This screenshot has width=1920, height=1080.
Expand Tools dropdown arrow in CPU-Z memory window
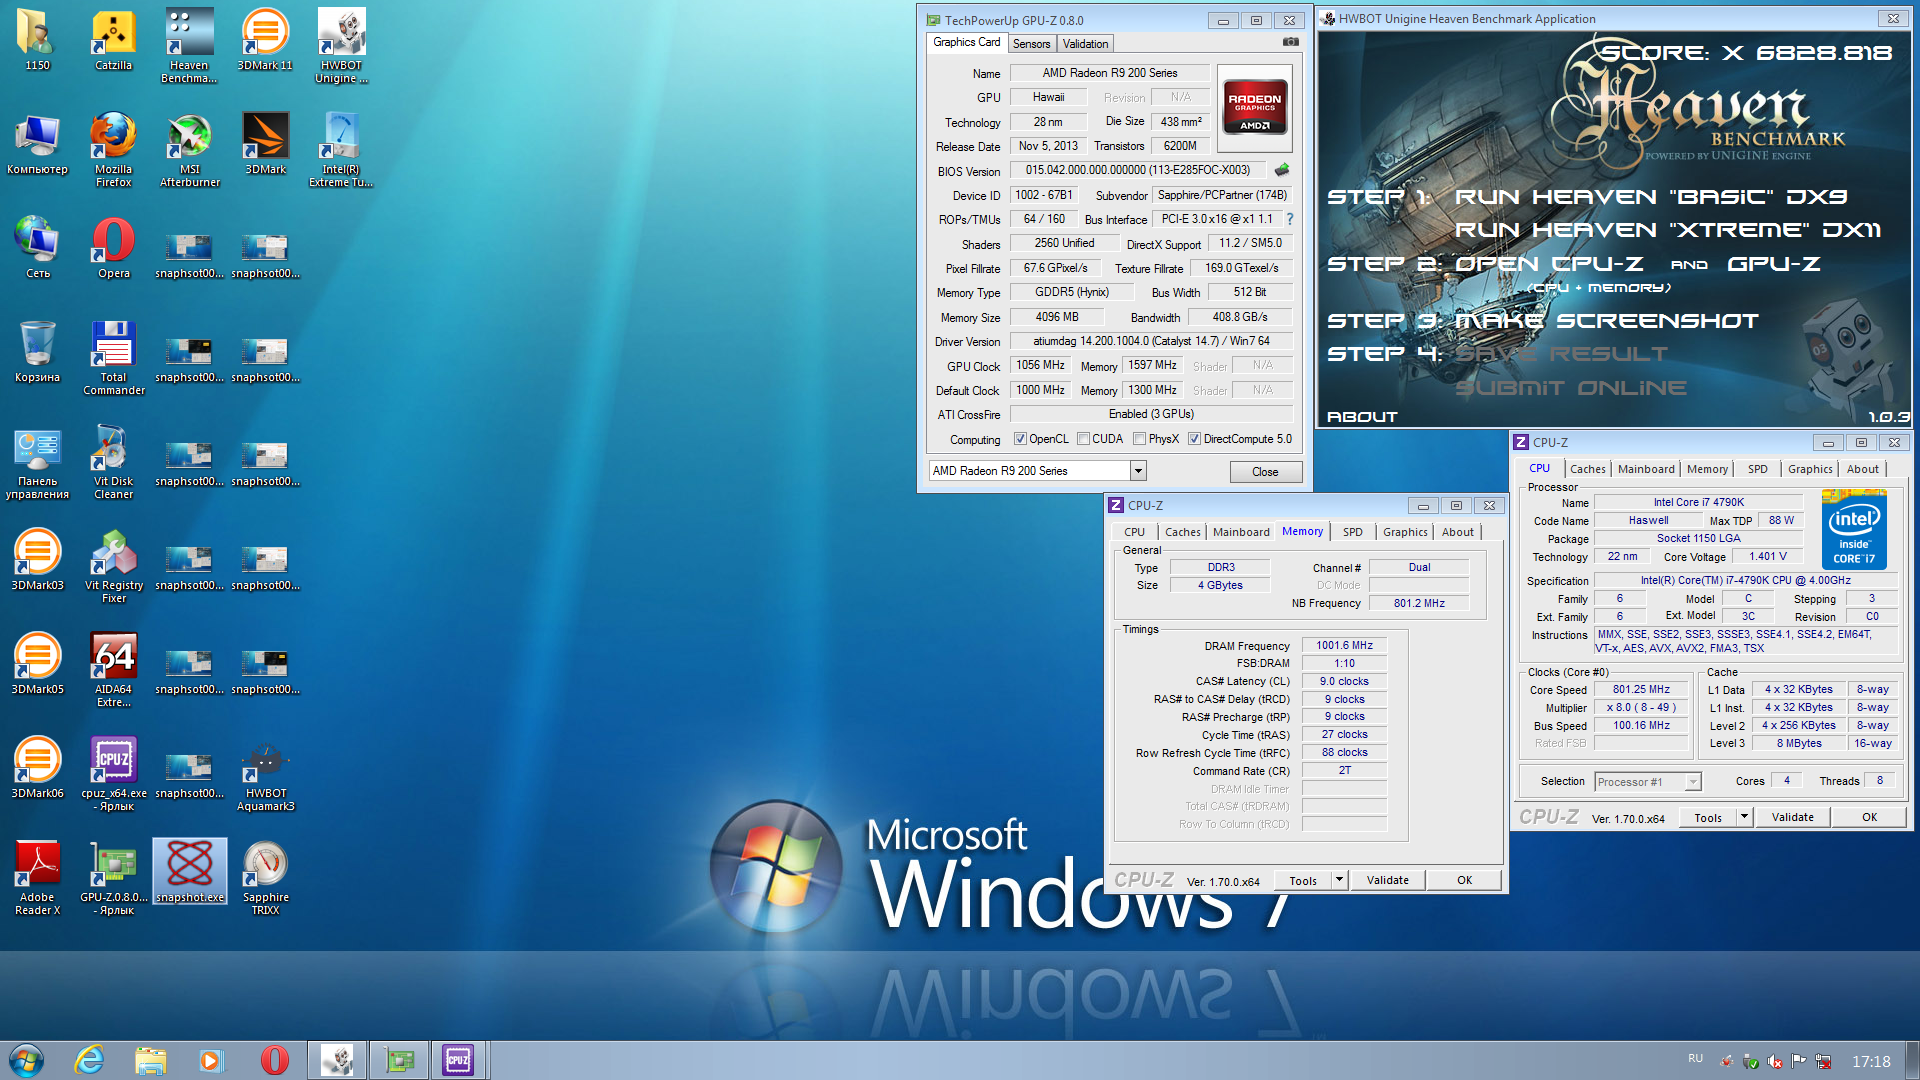(1339, 880)
